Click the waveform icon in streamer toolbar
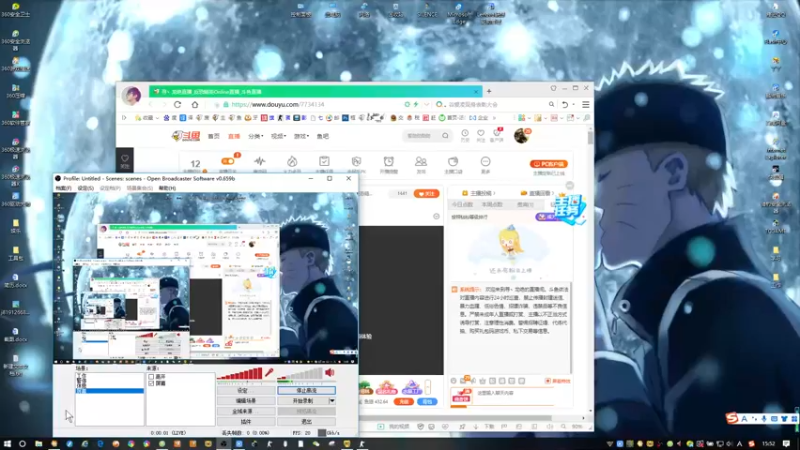The image size is (800, 450). point(260,162)
